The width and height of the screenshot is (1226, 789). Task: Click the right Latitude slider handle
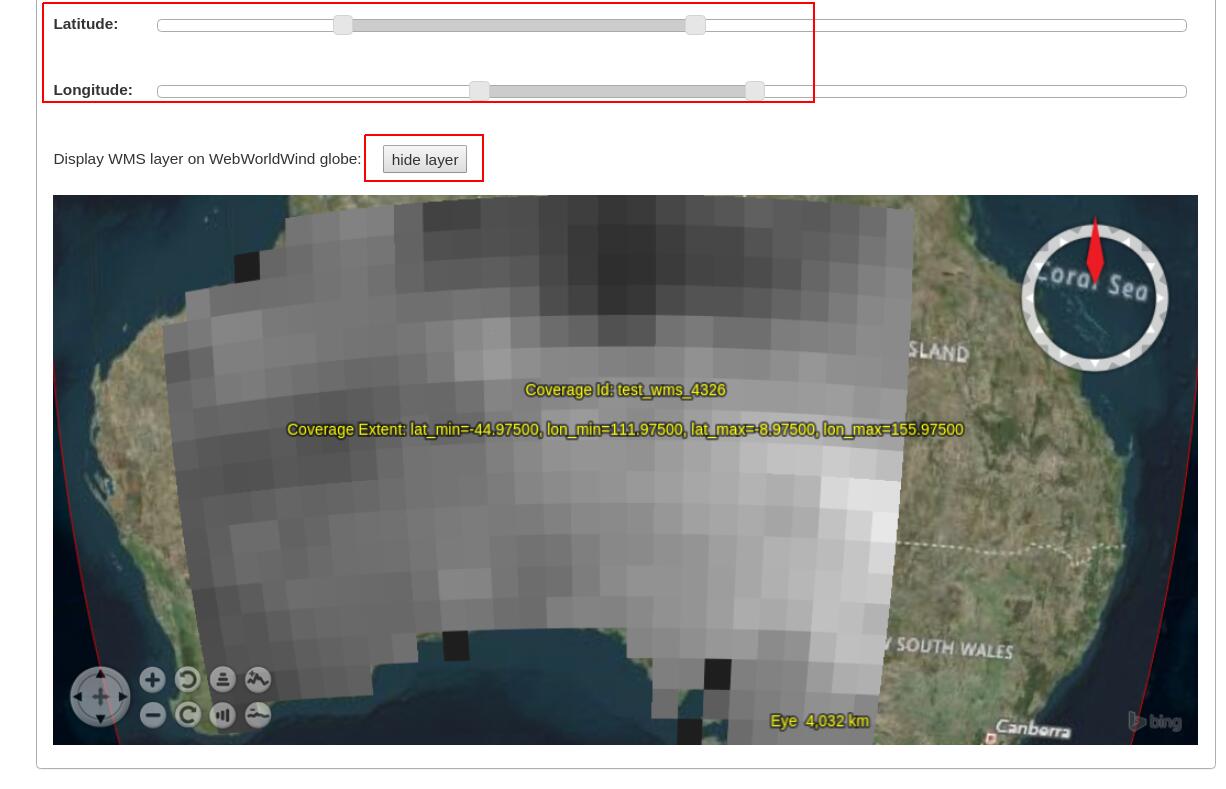[x=695, y=25]
